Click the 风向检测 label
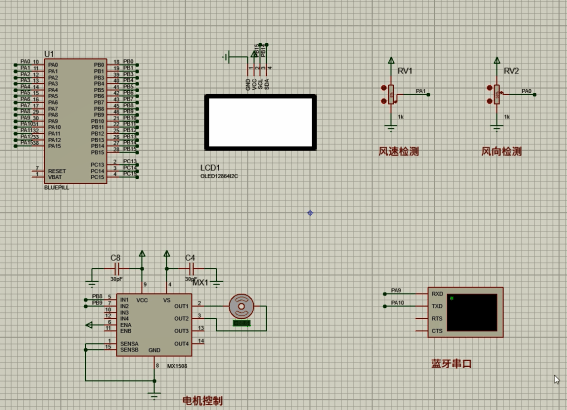Viewport: 567px width, 410px height. pyautogui.click(x=501, y=151)
